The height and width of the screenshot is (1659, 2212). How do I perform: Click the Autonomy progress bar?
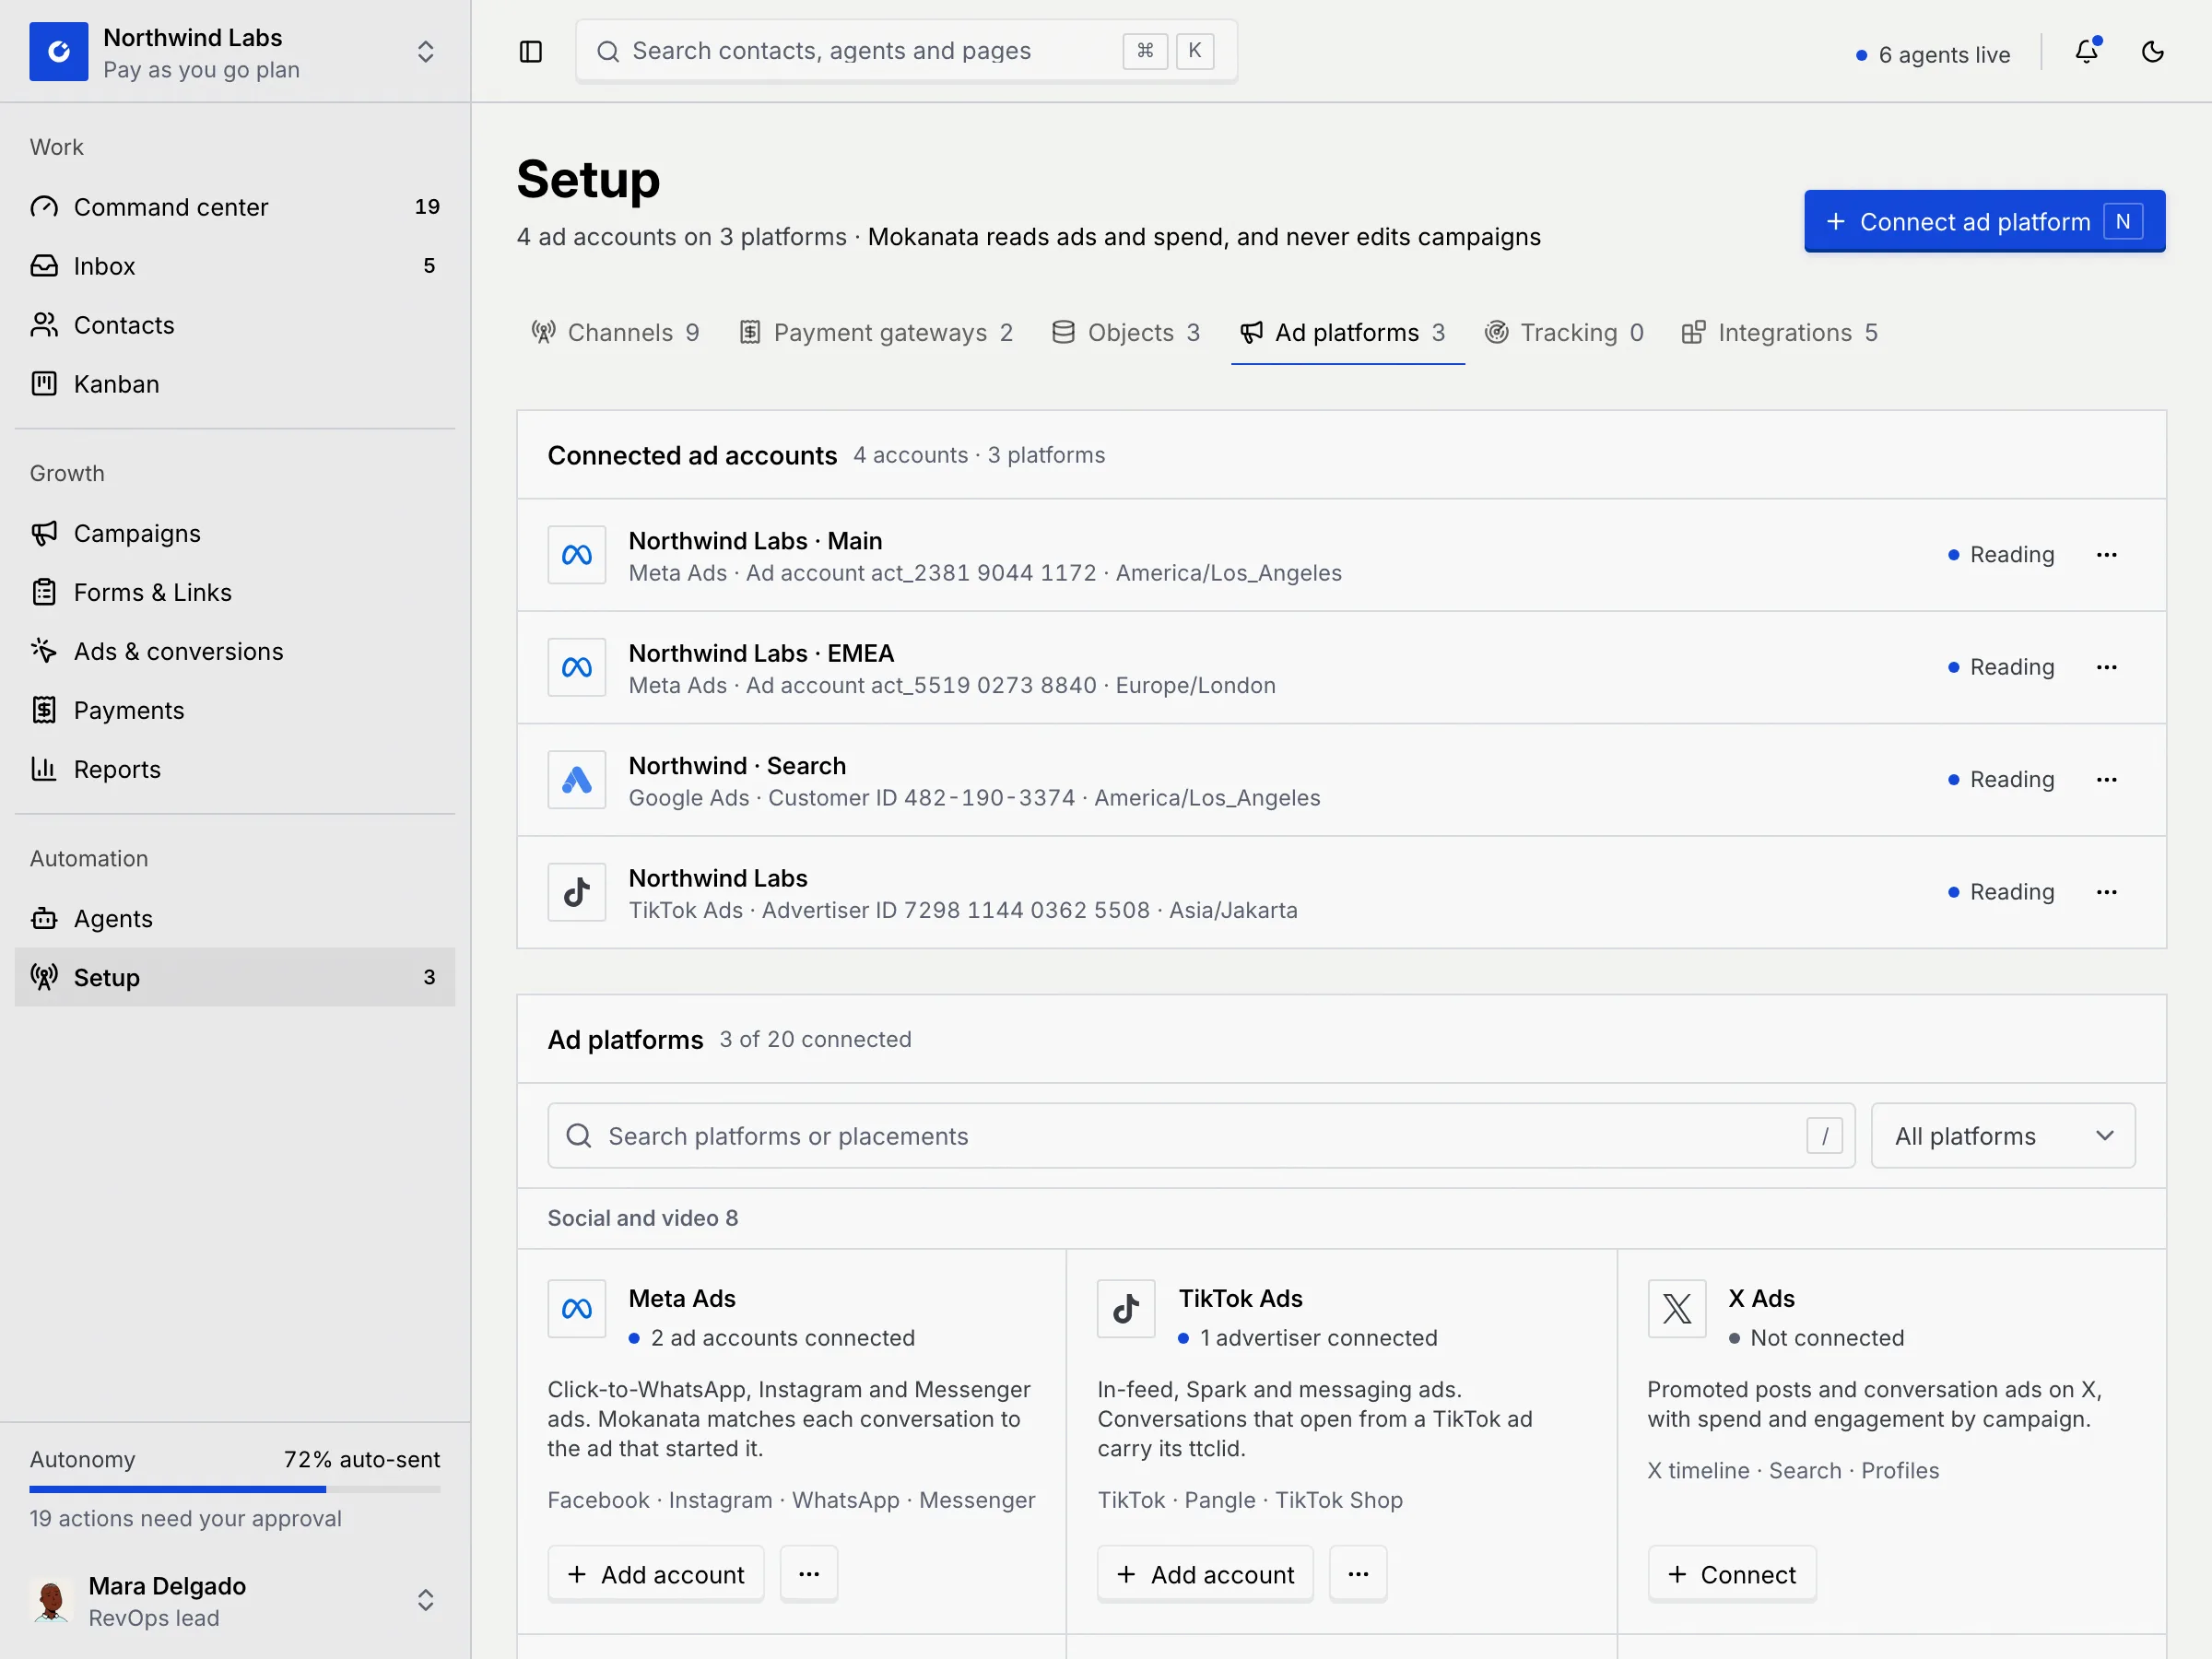coord(235,1489)
